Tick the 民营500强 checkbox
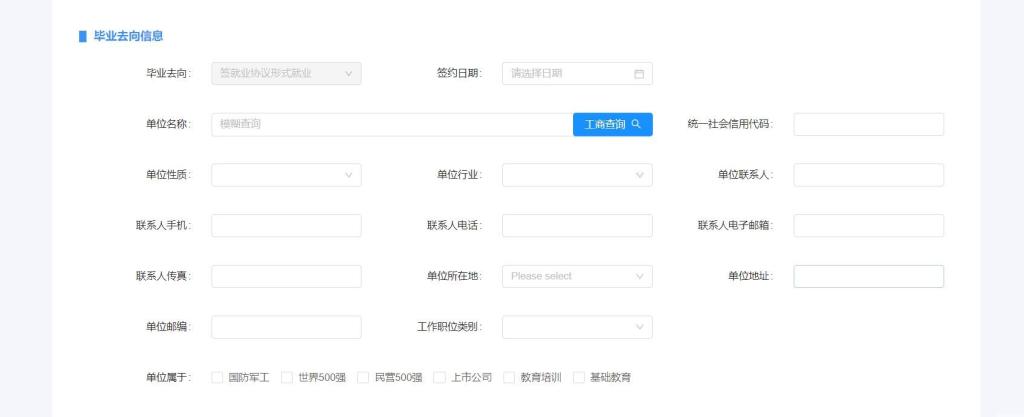This screenshot has width=1024, height=417. click(x=363, y=378)
